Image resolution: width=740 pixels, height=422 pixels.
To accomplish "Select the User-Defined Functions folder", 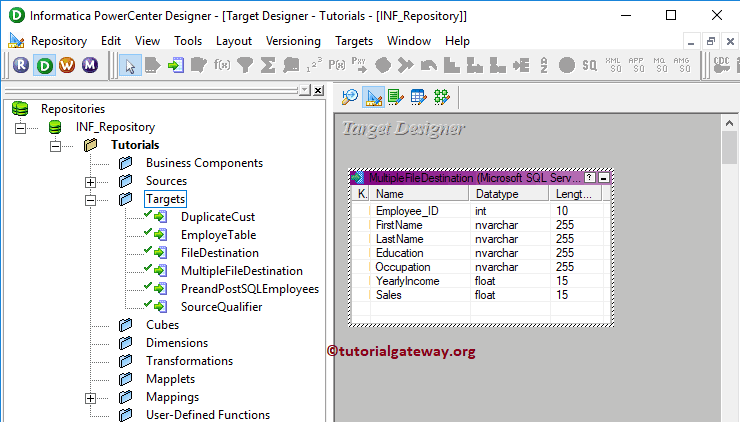I will [x=208, y=415].
